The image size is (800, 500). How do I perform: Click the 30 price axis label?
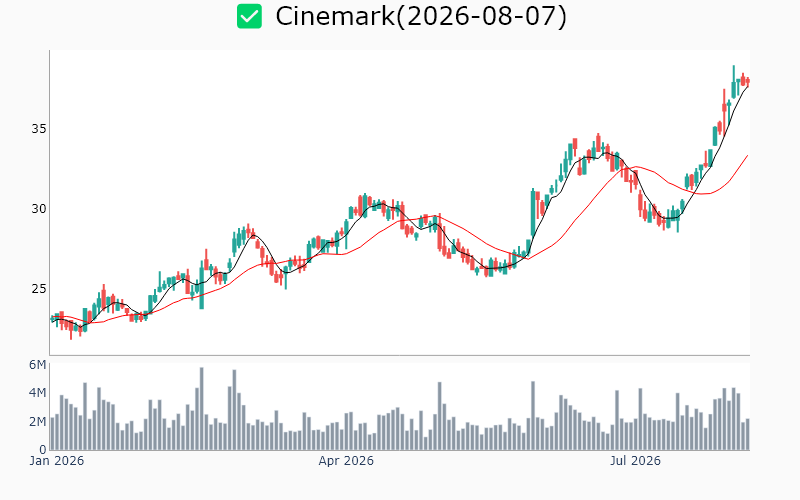coord(39,209)
